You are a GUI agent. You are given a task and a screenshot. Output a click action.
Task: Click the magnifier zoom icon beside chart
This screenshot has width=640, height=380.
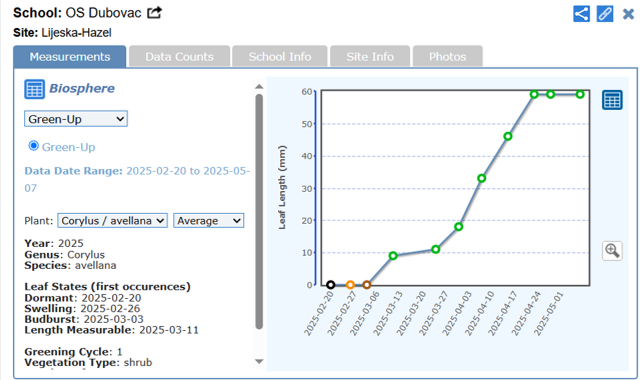(x=612, y=250)
